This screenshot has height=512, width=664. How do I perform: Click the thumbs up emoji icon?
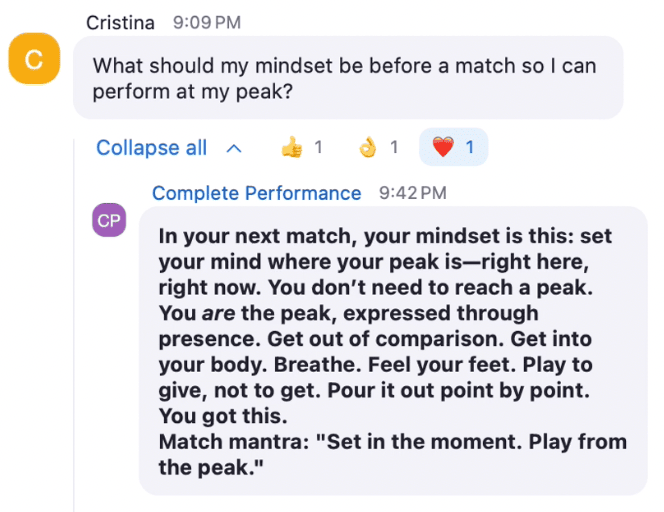[x=292, y=147]
